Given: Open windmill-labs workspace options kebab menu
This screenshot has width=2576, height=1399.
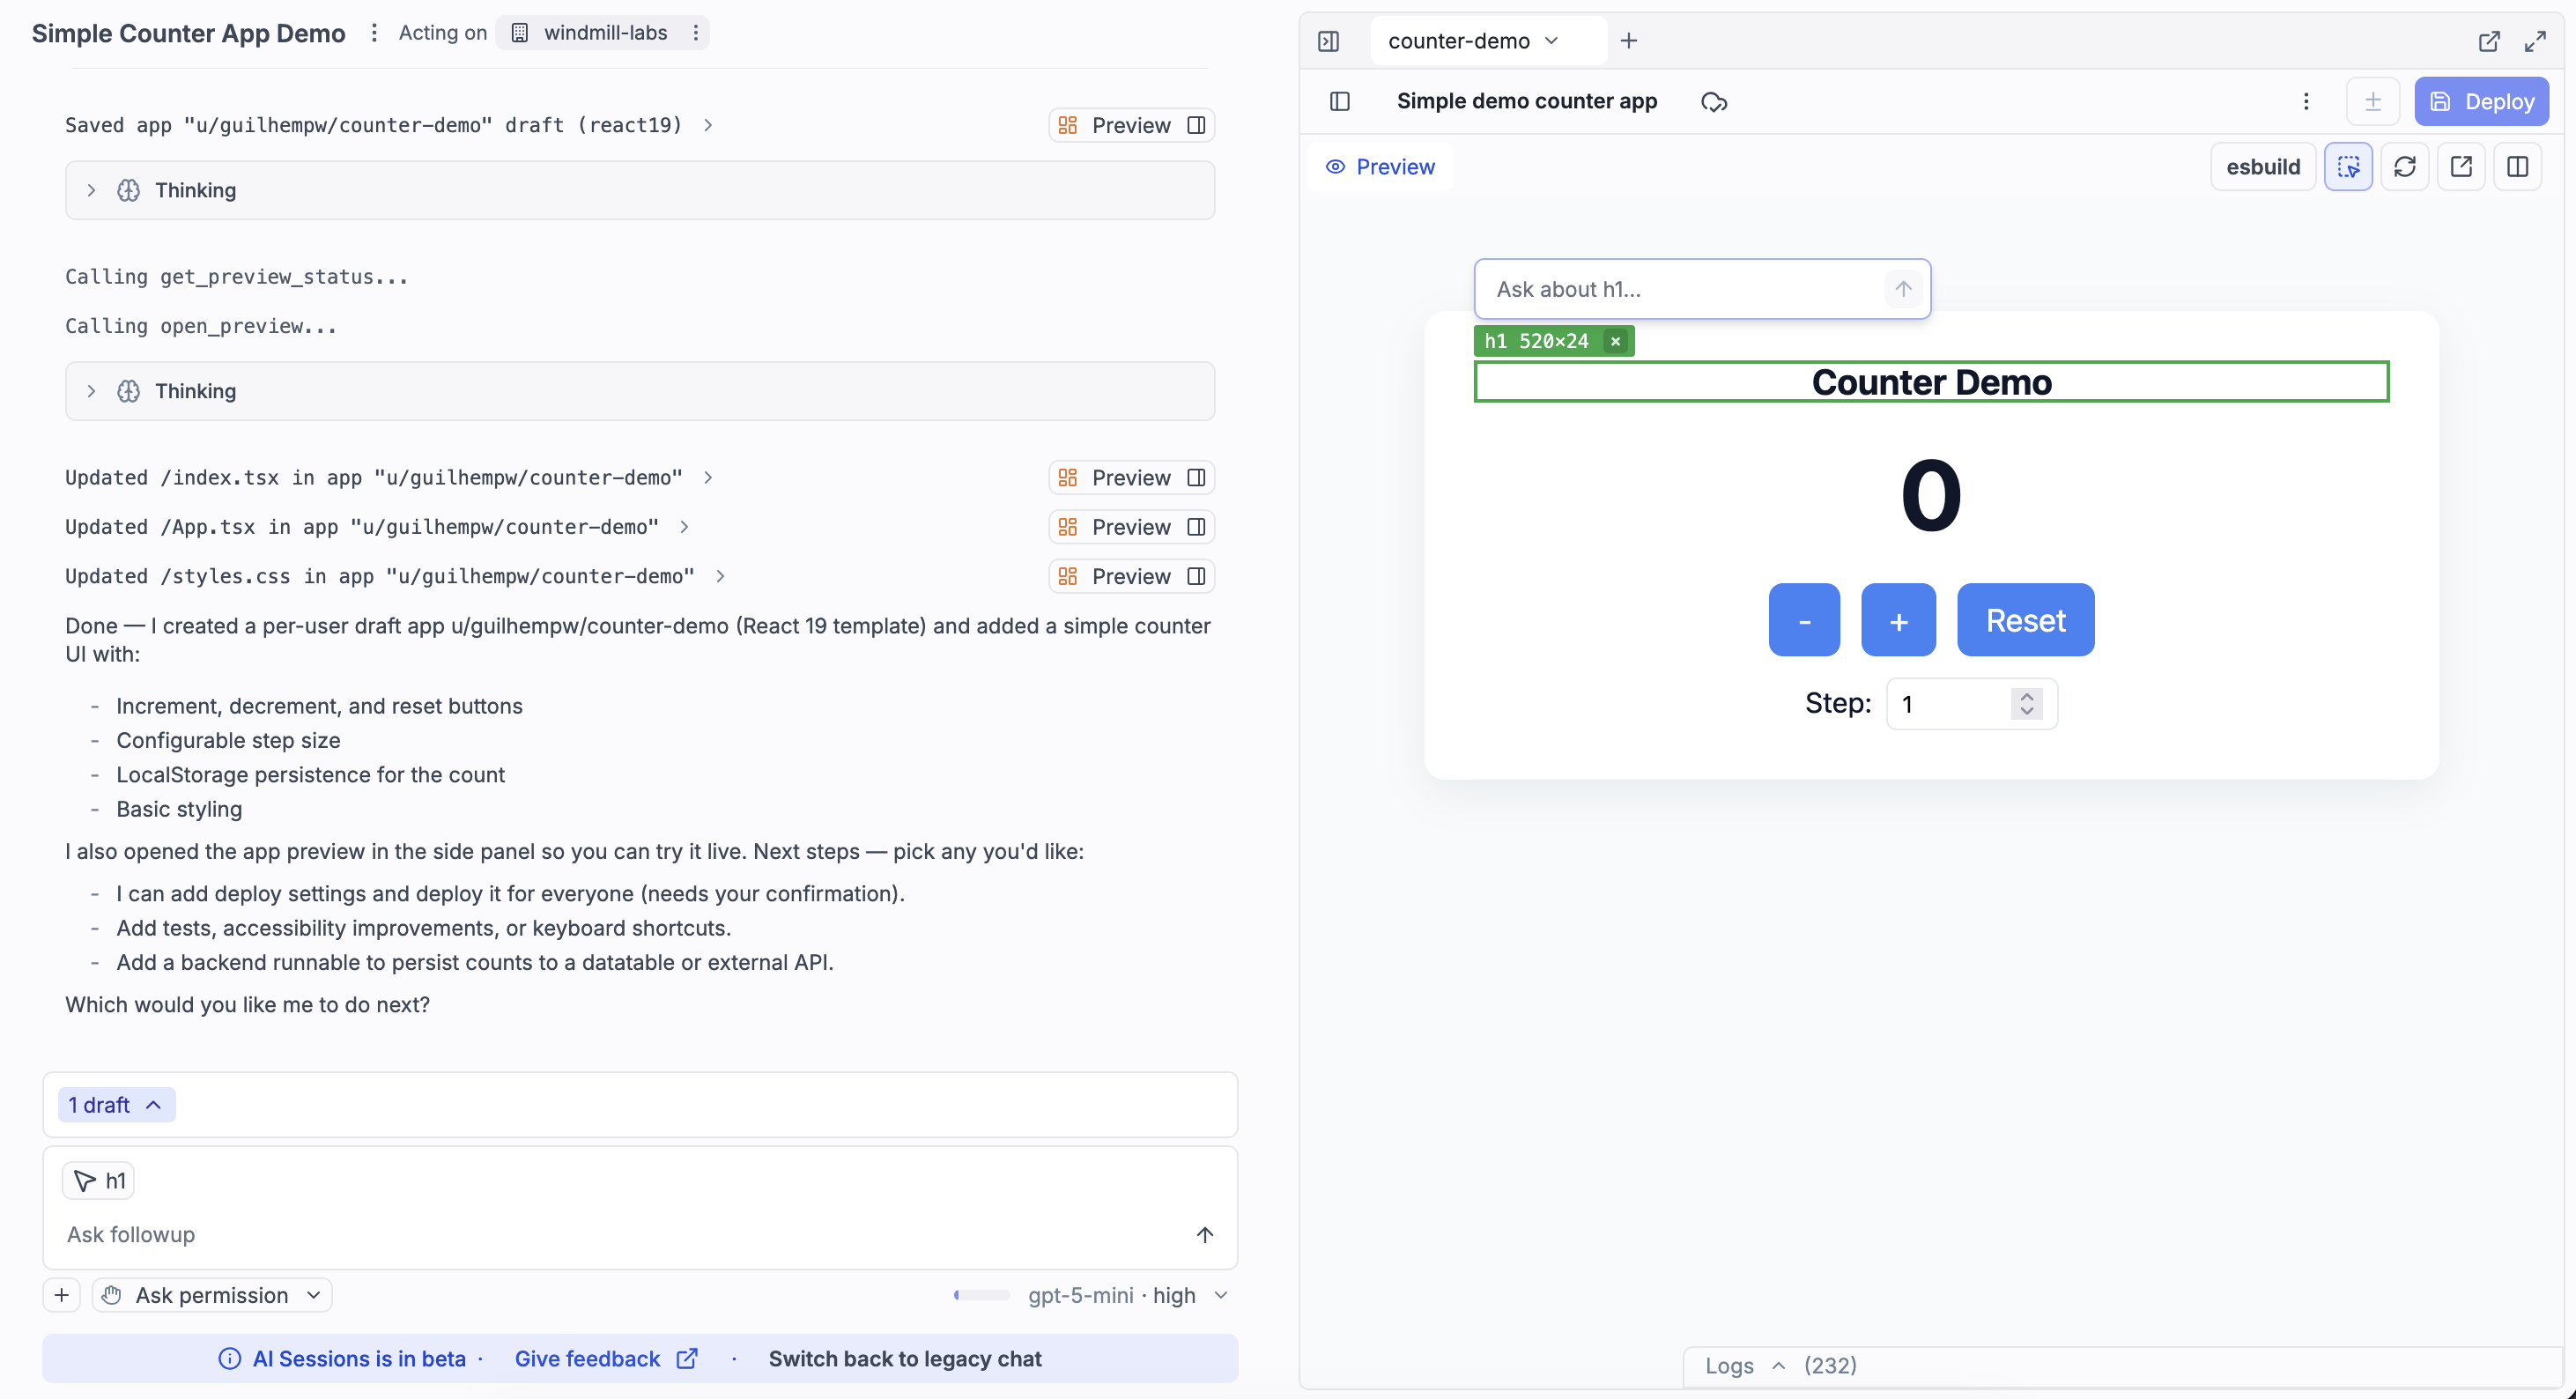Looking at the screenshot, I should (x=695, y=33).
